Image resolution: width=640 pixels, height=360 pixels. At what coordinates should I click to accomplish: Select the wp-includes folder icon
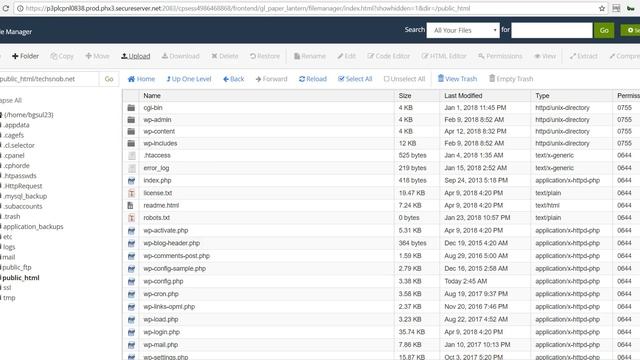131,143
